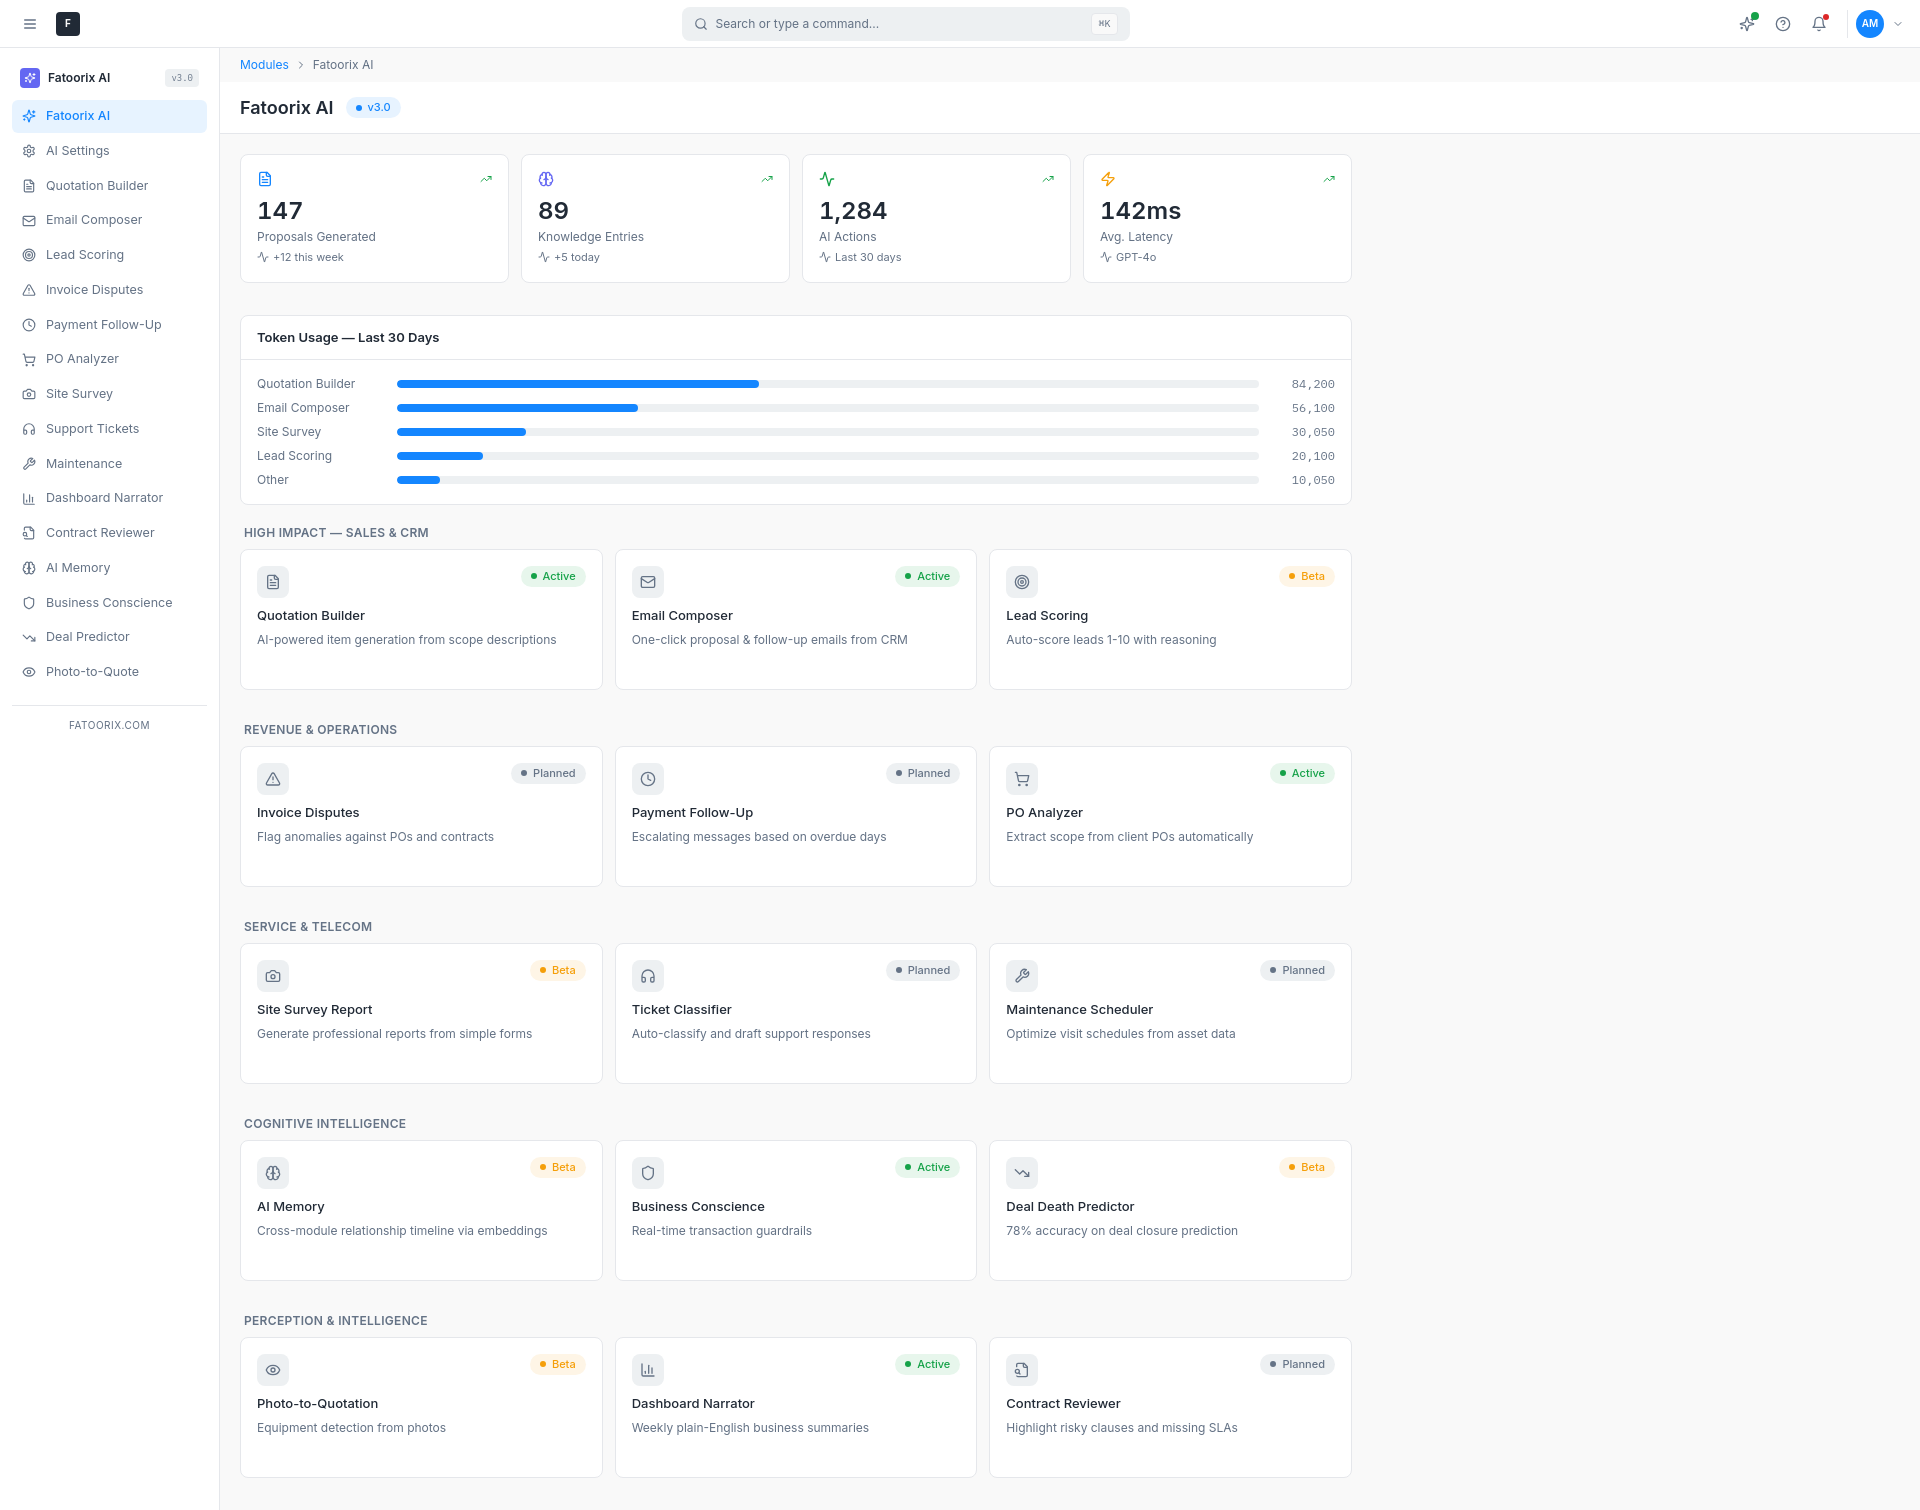
Task: Click the Proposals Generated document icon
Action: 265,179
